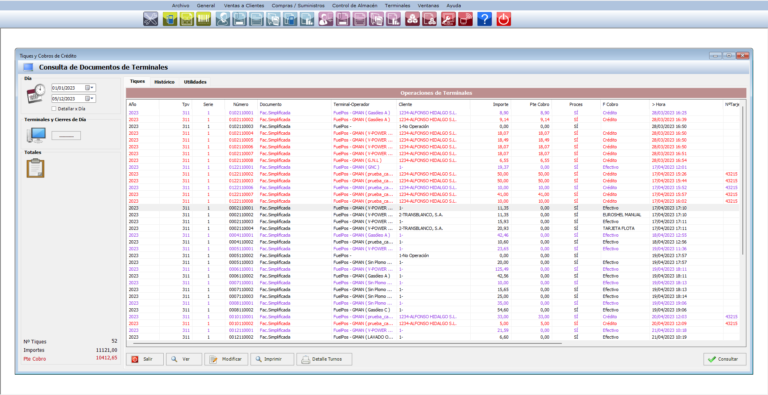Open the calendar dropdown for date 05/12/2023
Viewport: 768px width, 395px height.
(x=90, y=99)
